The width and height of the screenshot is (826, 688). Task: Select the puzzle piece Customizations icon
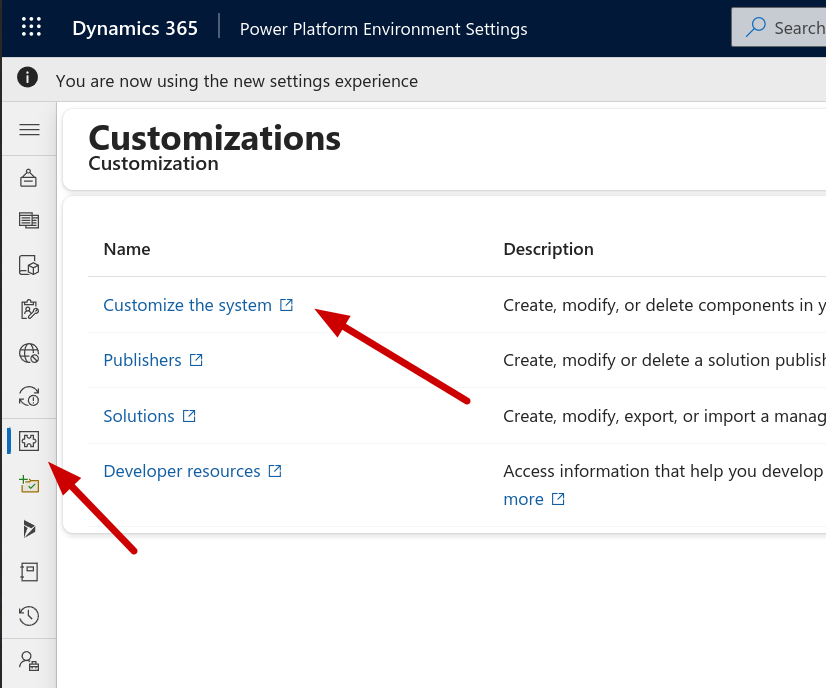[29, 441]
